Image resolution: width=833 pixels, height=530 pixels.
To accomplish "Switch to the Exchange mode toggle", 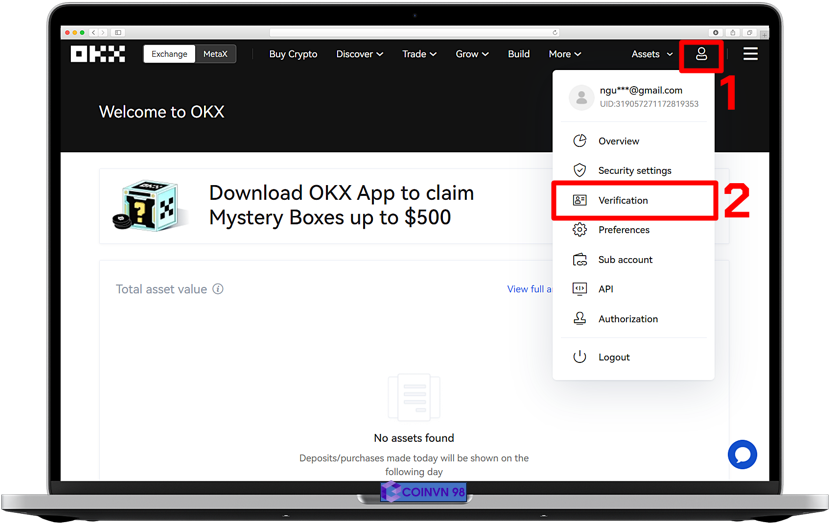I will pyautogui.click(x=169, y=54).
